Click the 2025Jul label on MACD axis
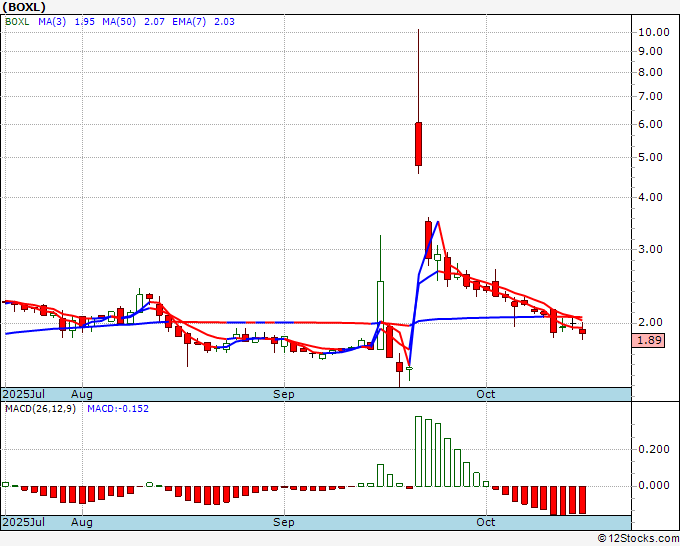680x546 pixels. tap(24, 522)
